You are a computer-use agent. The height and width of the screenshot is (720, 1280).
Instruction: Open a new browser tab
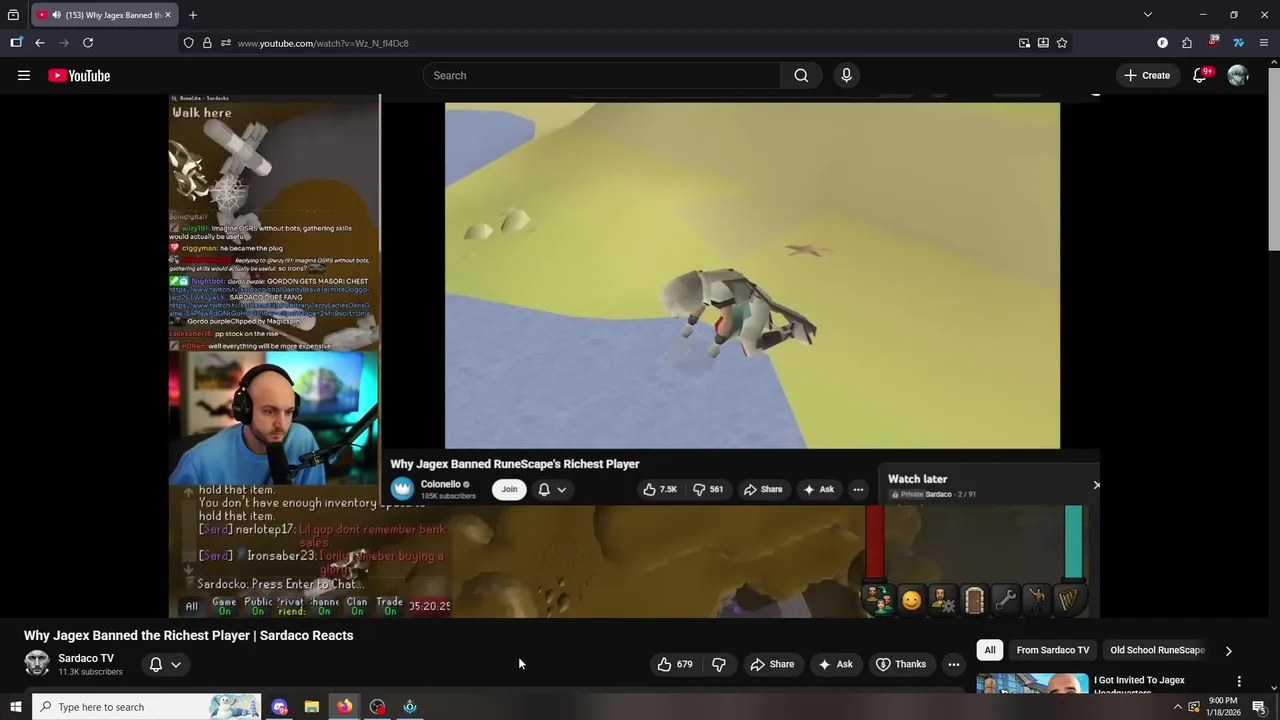point(193,15)
